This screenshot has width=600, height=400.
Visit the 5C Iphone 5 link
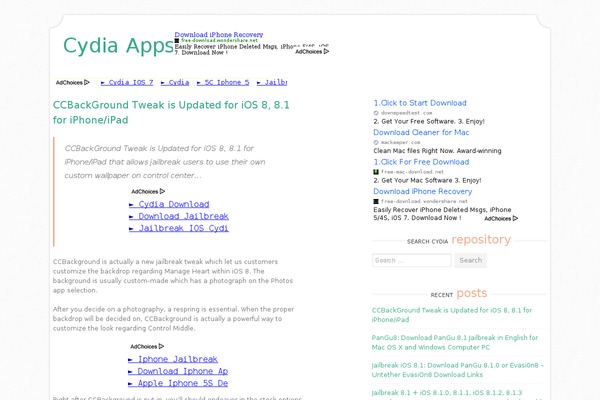click(223, 82)
